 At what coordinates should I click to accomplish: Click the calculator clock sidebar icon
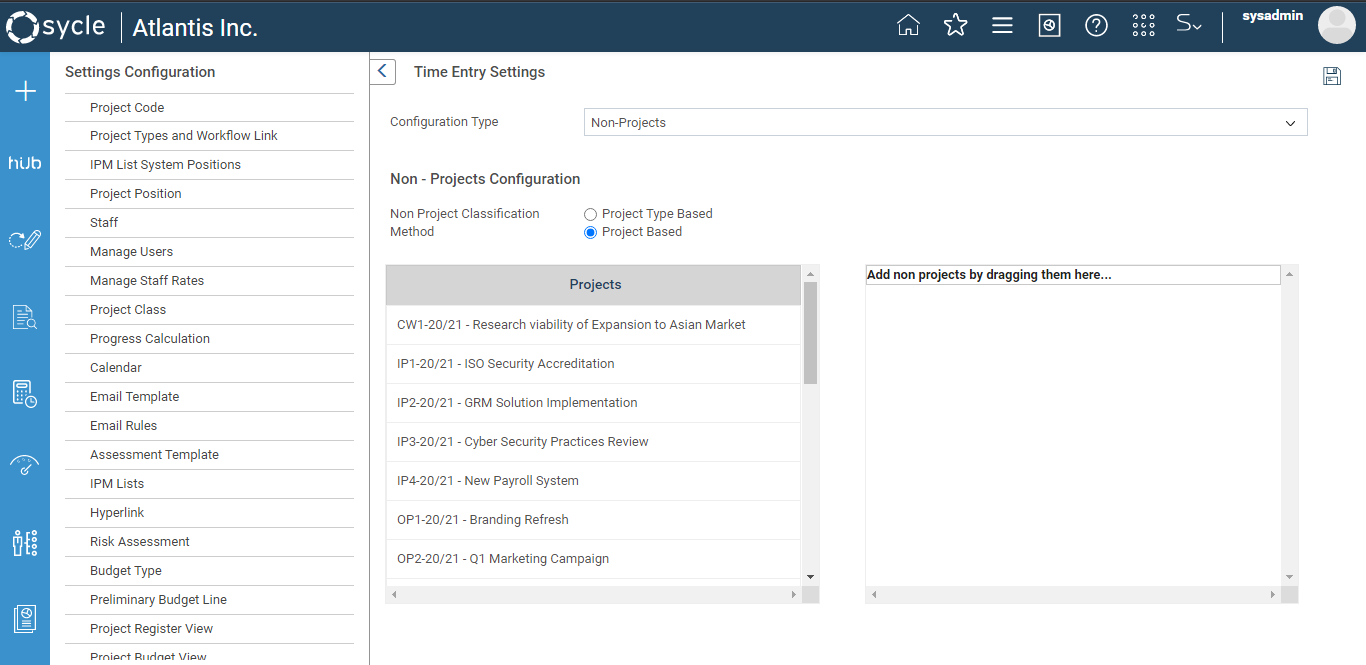pos(25,393)
